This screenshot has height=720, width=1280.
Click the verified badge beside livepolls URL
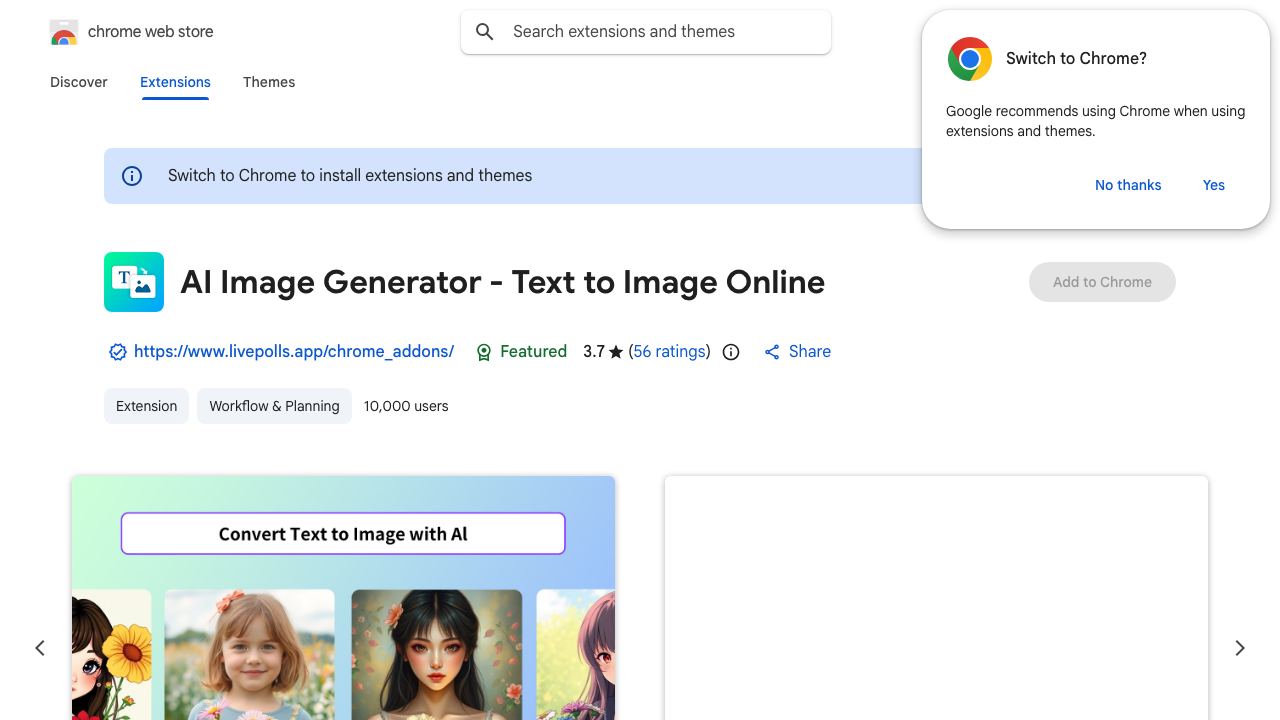118,352
